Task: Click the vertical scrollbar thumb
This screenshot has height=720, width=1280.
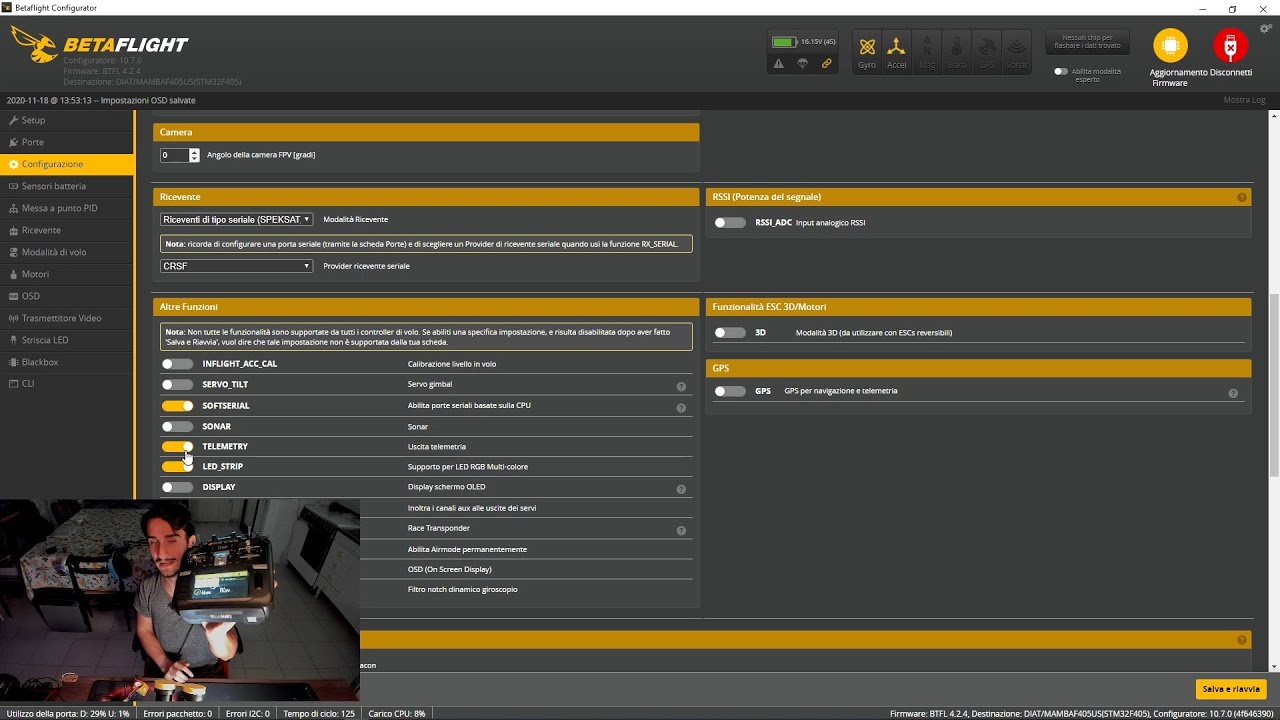Action: coord(1274,385)
